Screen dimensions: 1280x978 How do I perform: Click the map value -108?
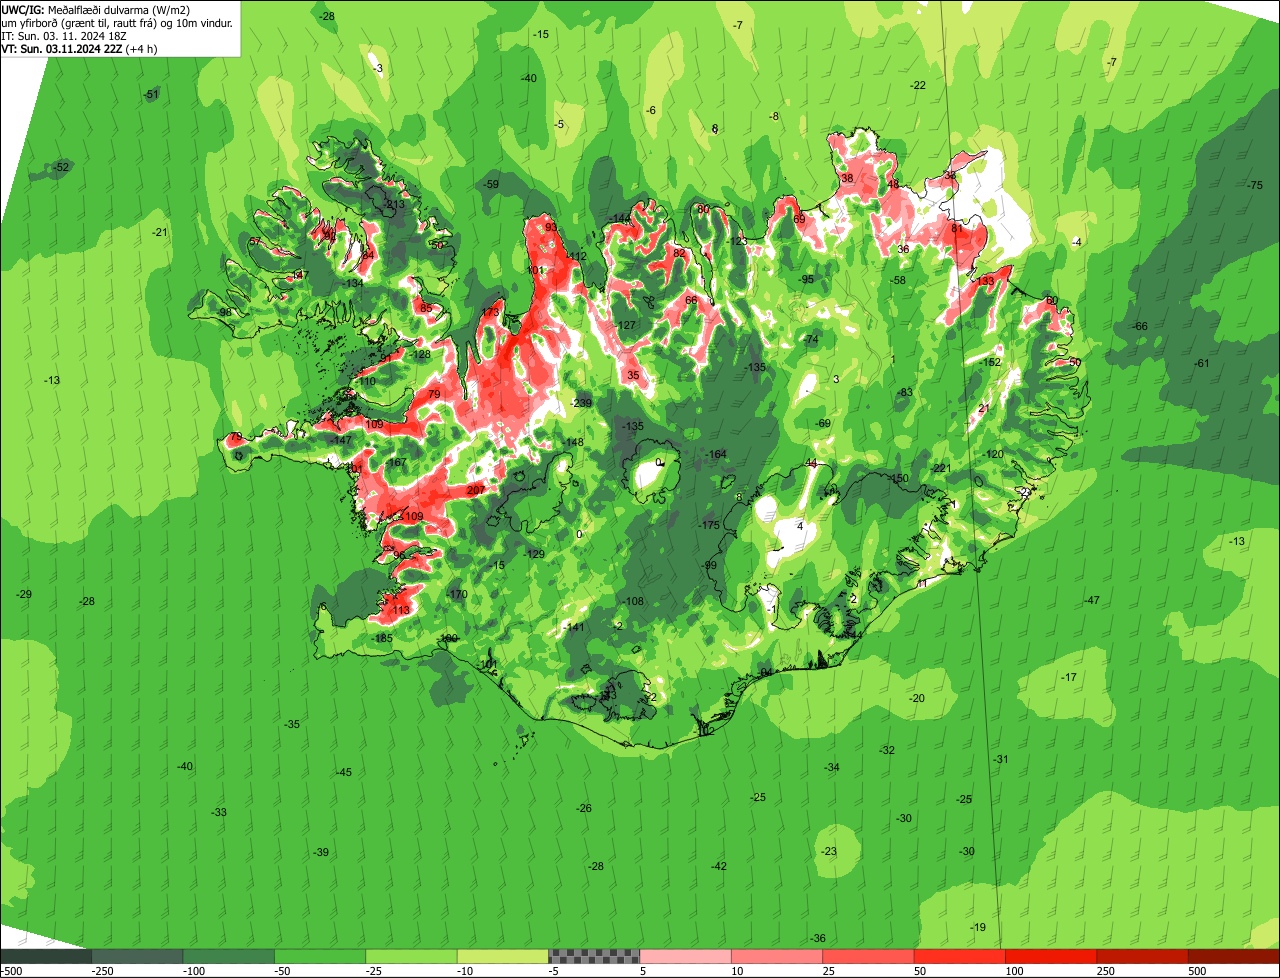(634, 601)
